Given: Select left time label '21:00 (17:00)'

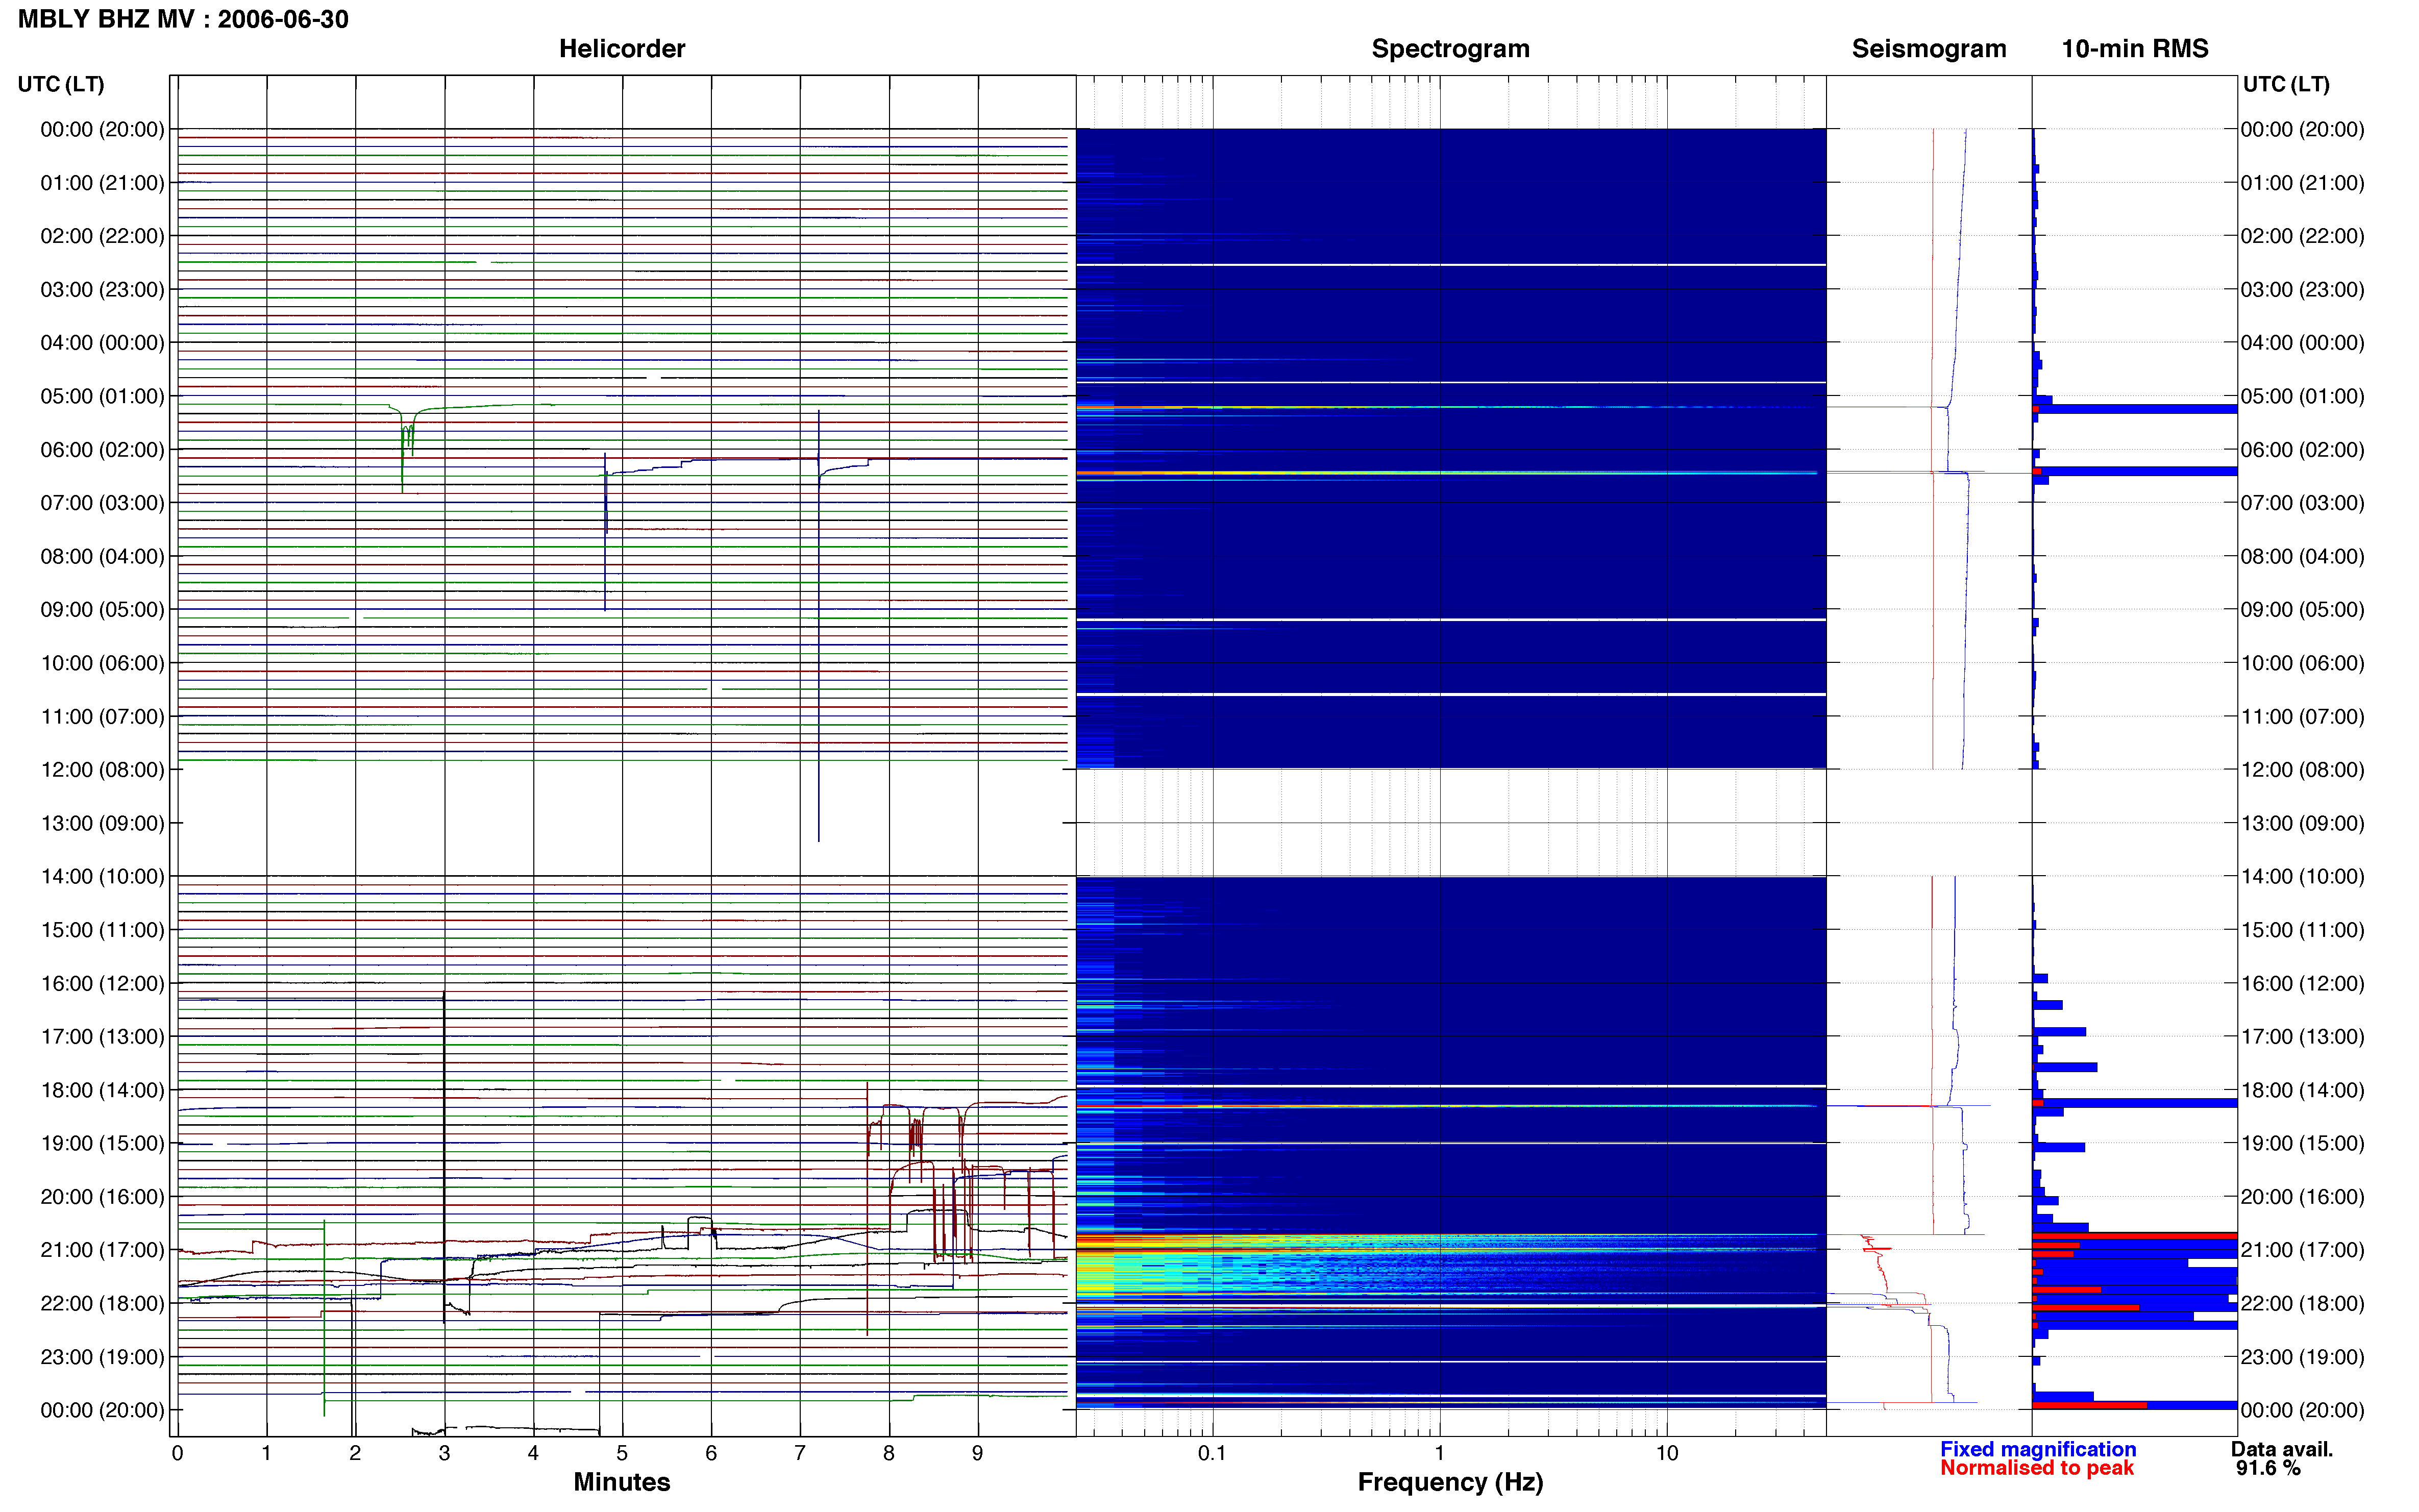Looking at the screenshot, I should click(x=102, y=1249).
